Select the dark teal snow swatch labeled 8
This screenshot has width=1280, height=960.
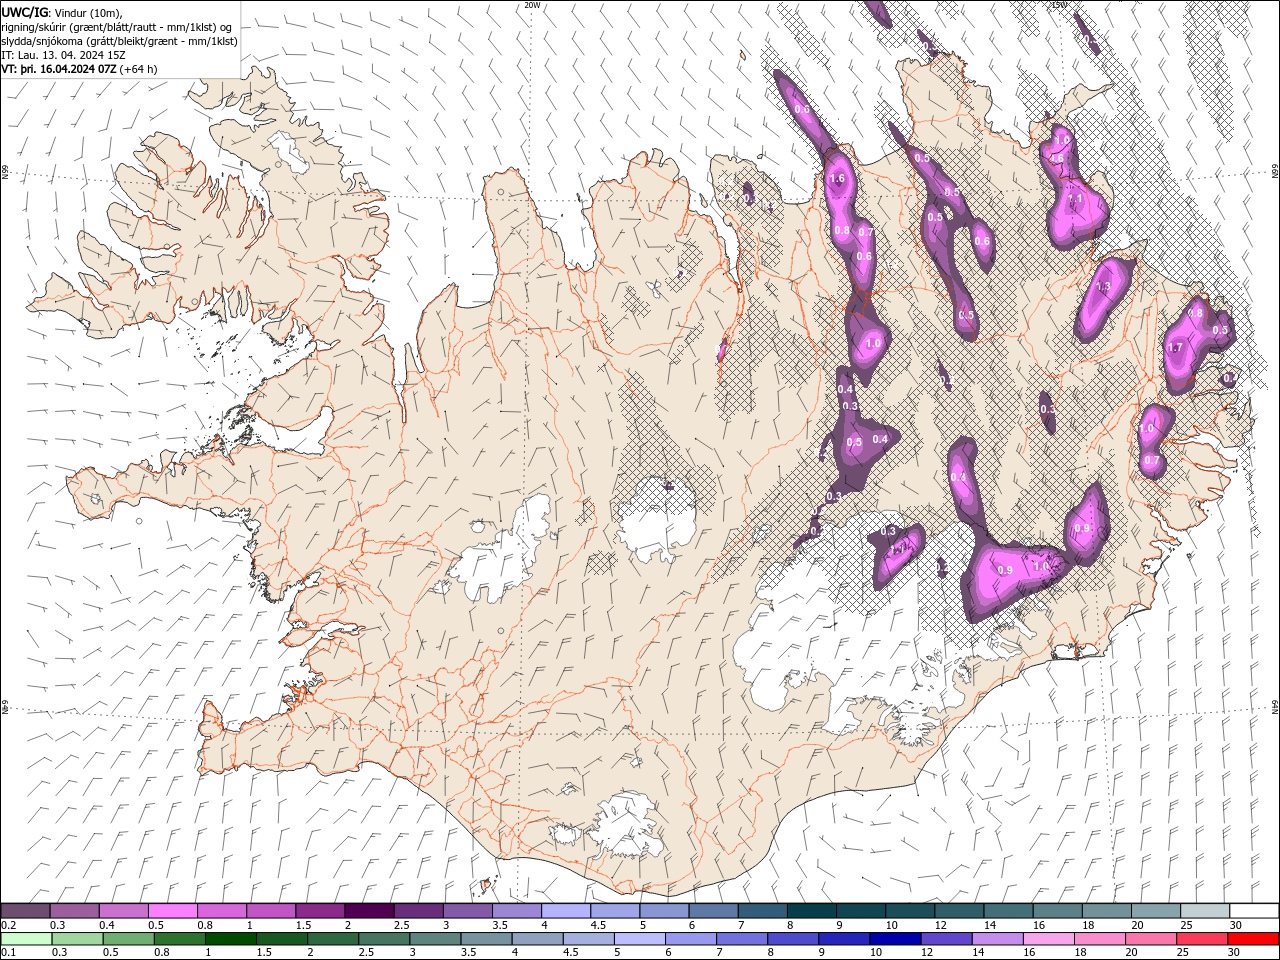[x=811, y=911]
